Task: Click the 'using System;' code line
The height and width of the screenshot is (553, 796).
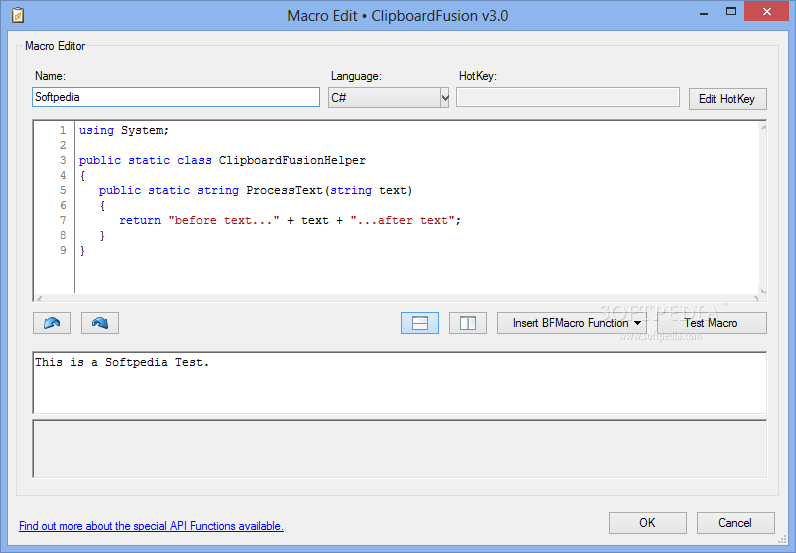Action: [124, 131]
